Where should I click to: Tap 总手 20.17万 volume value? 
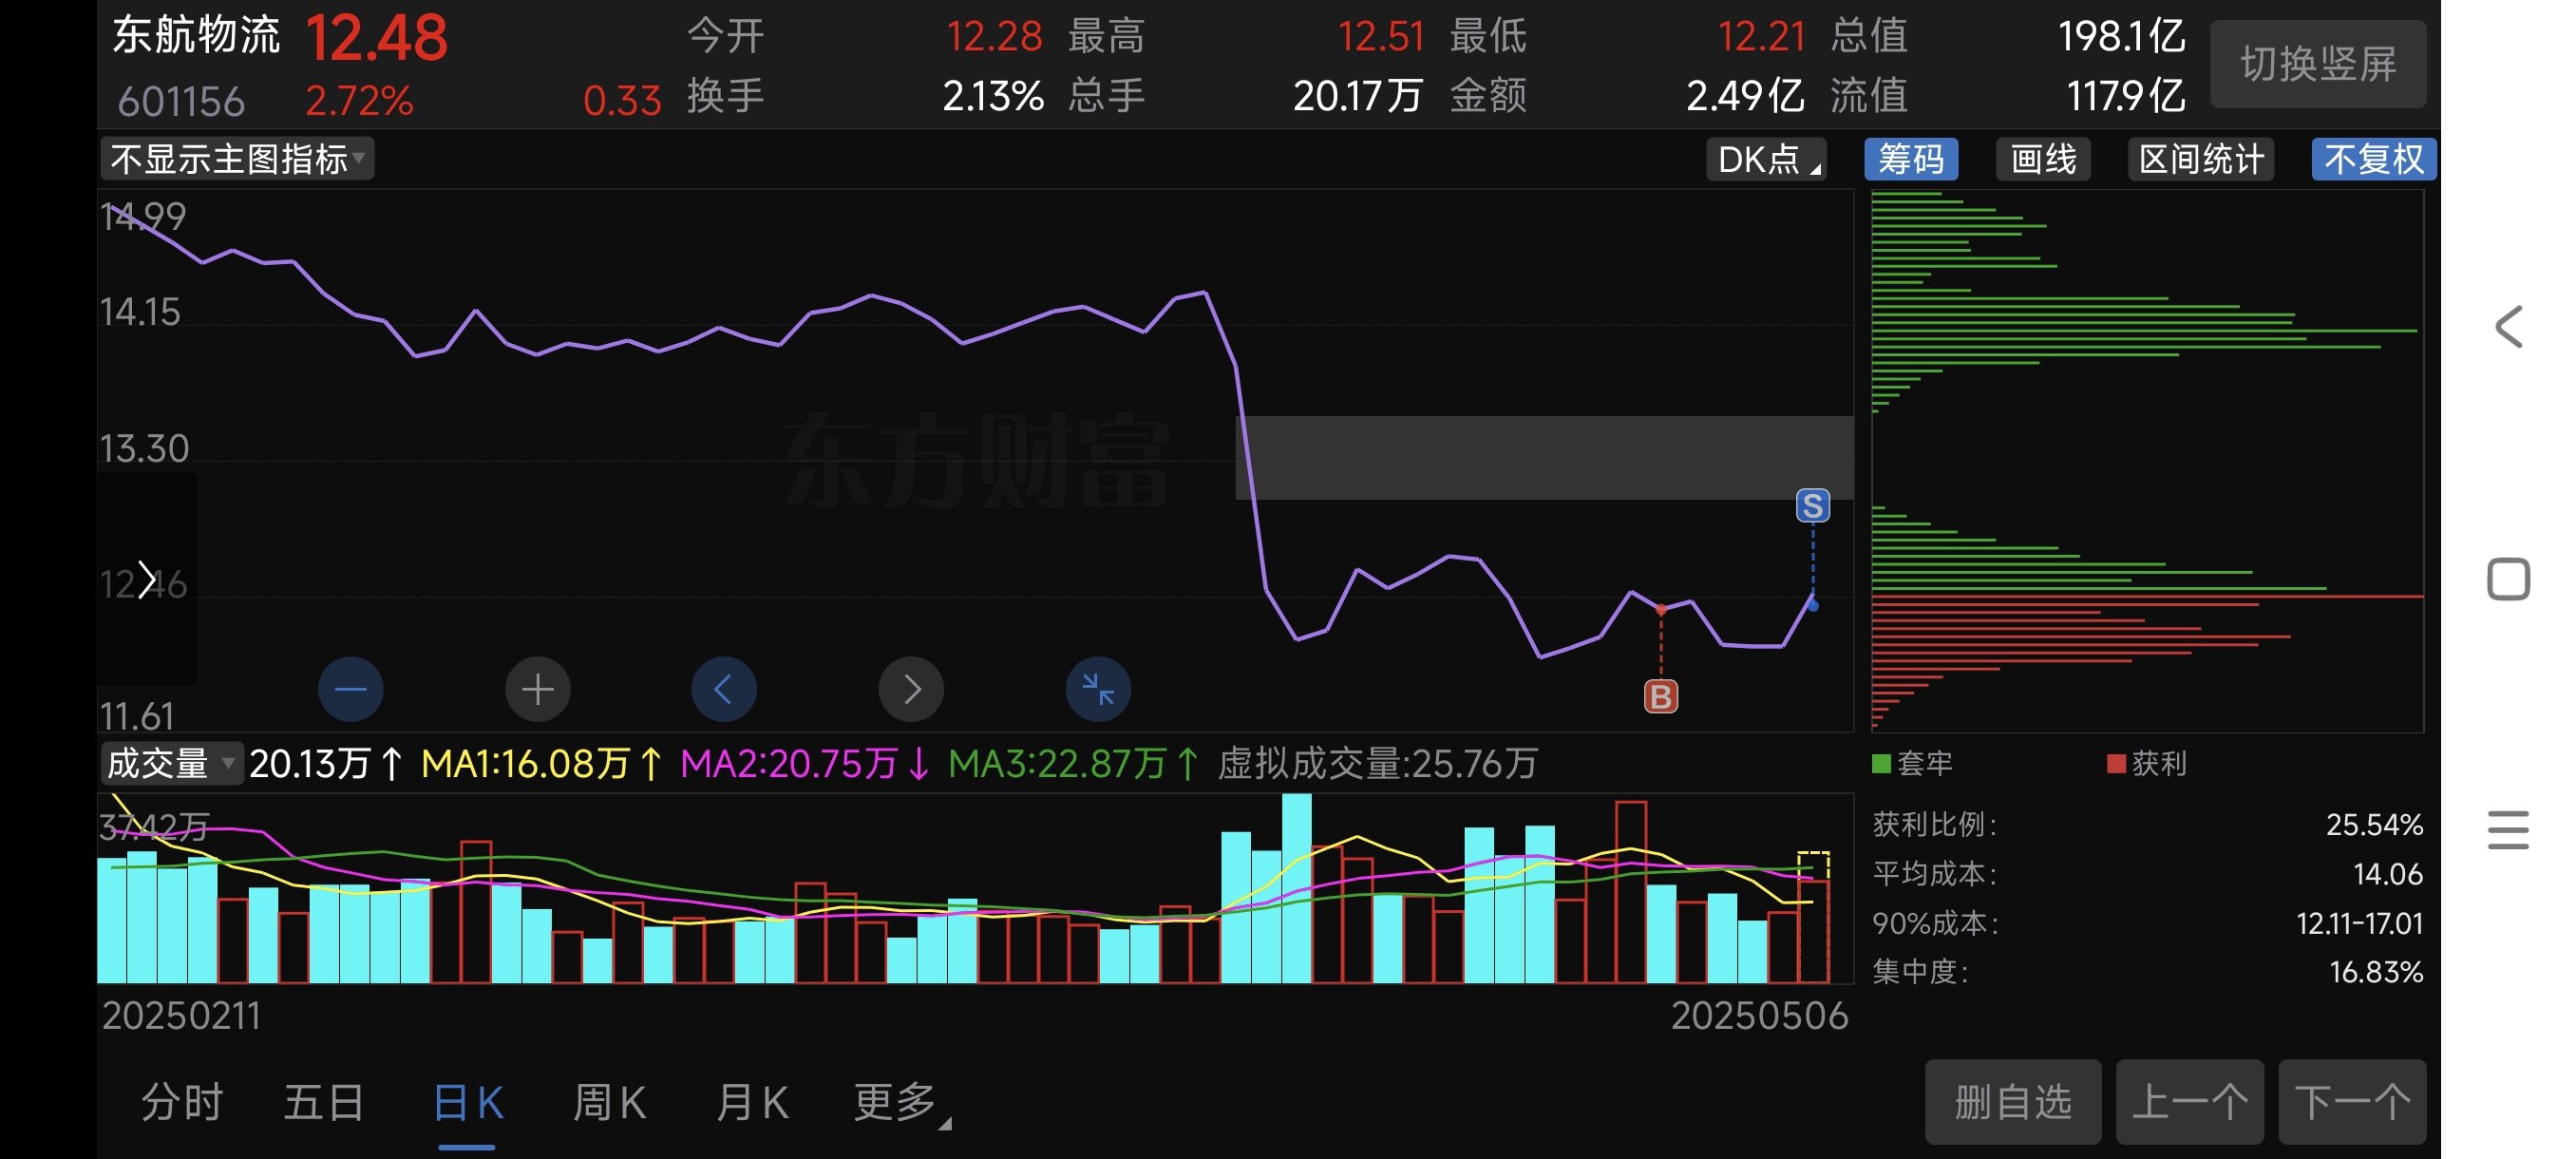point(1357,97)
